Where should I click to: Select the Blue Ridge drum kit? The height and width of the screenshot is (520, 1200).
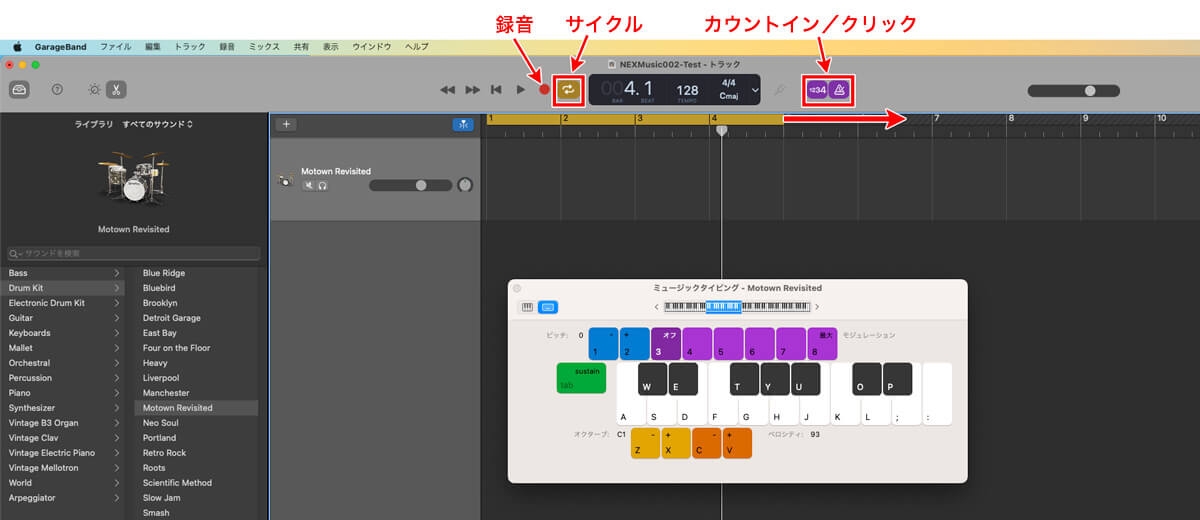point(196,273)
